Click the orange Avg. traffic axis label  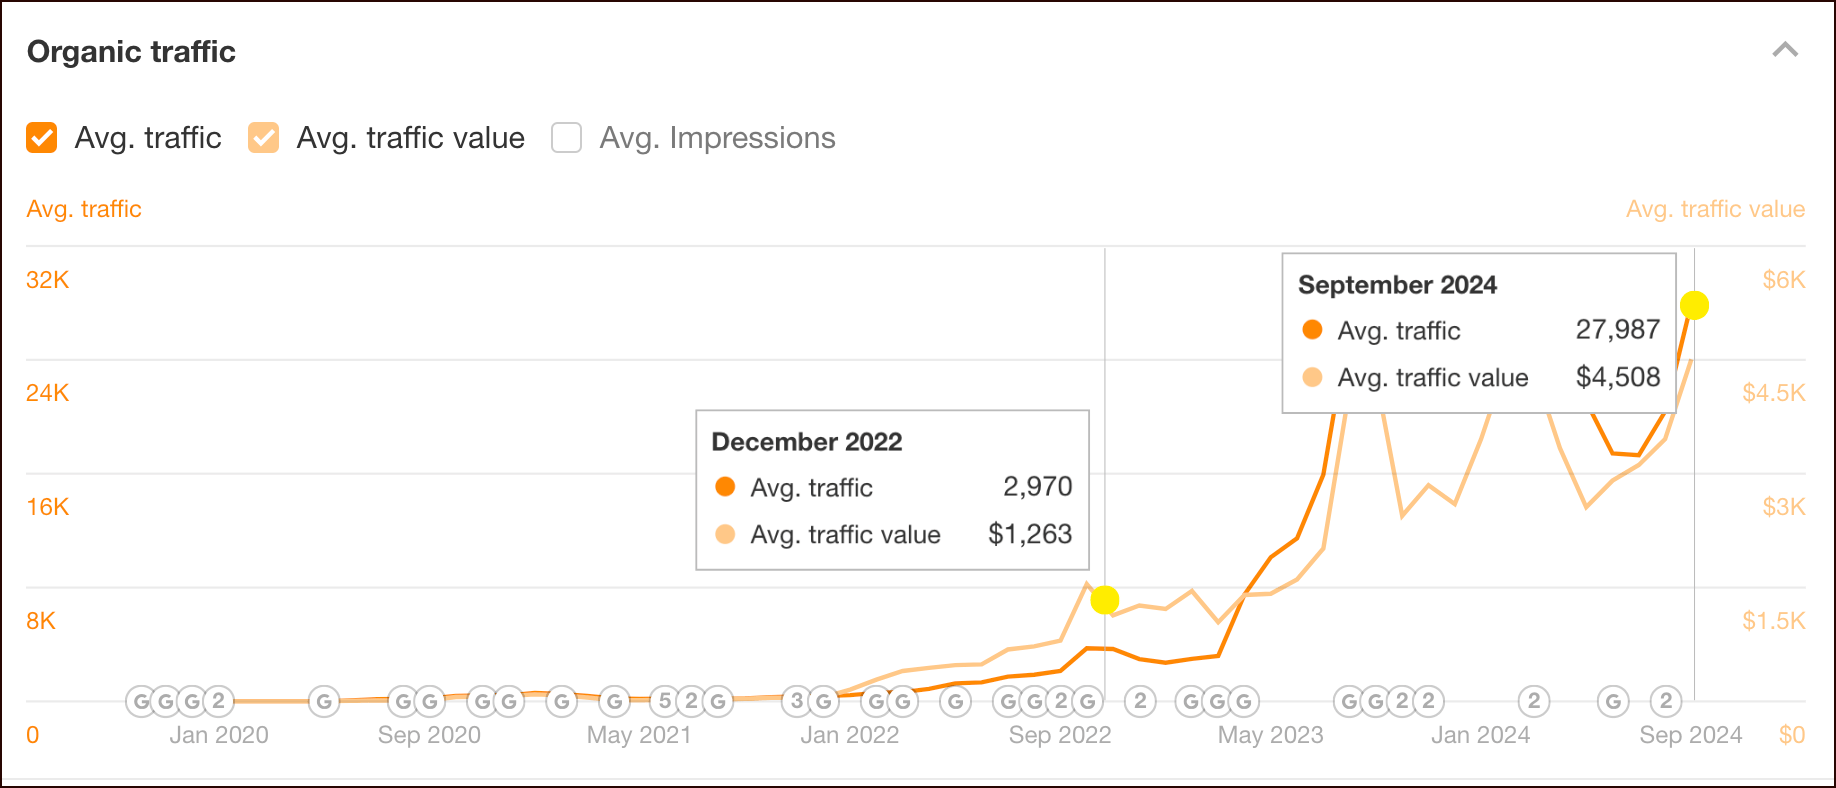tap(84, 209)
